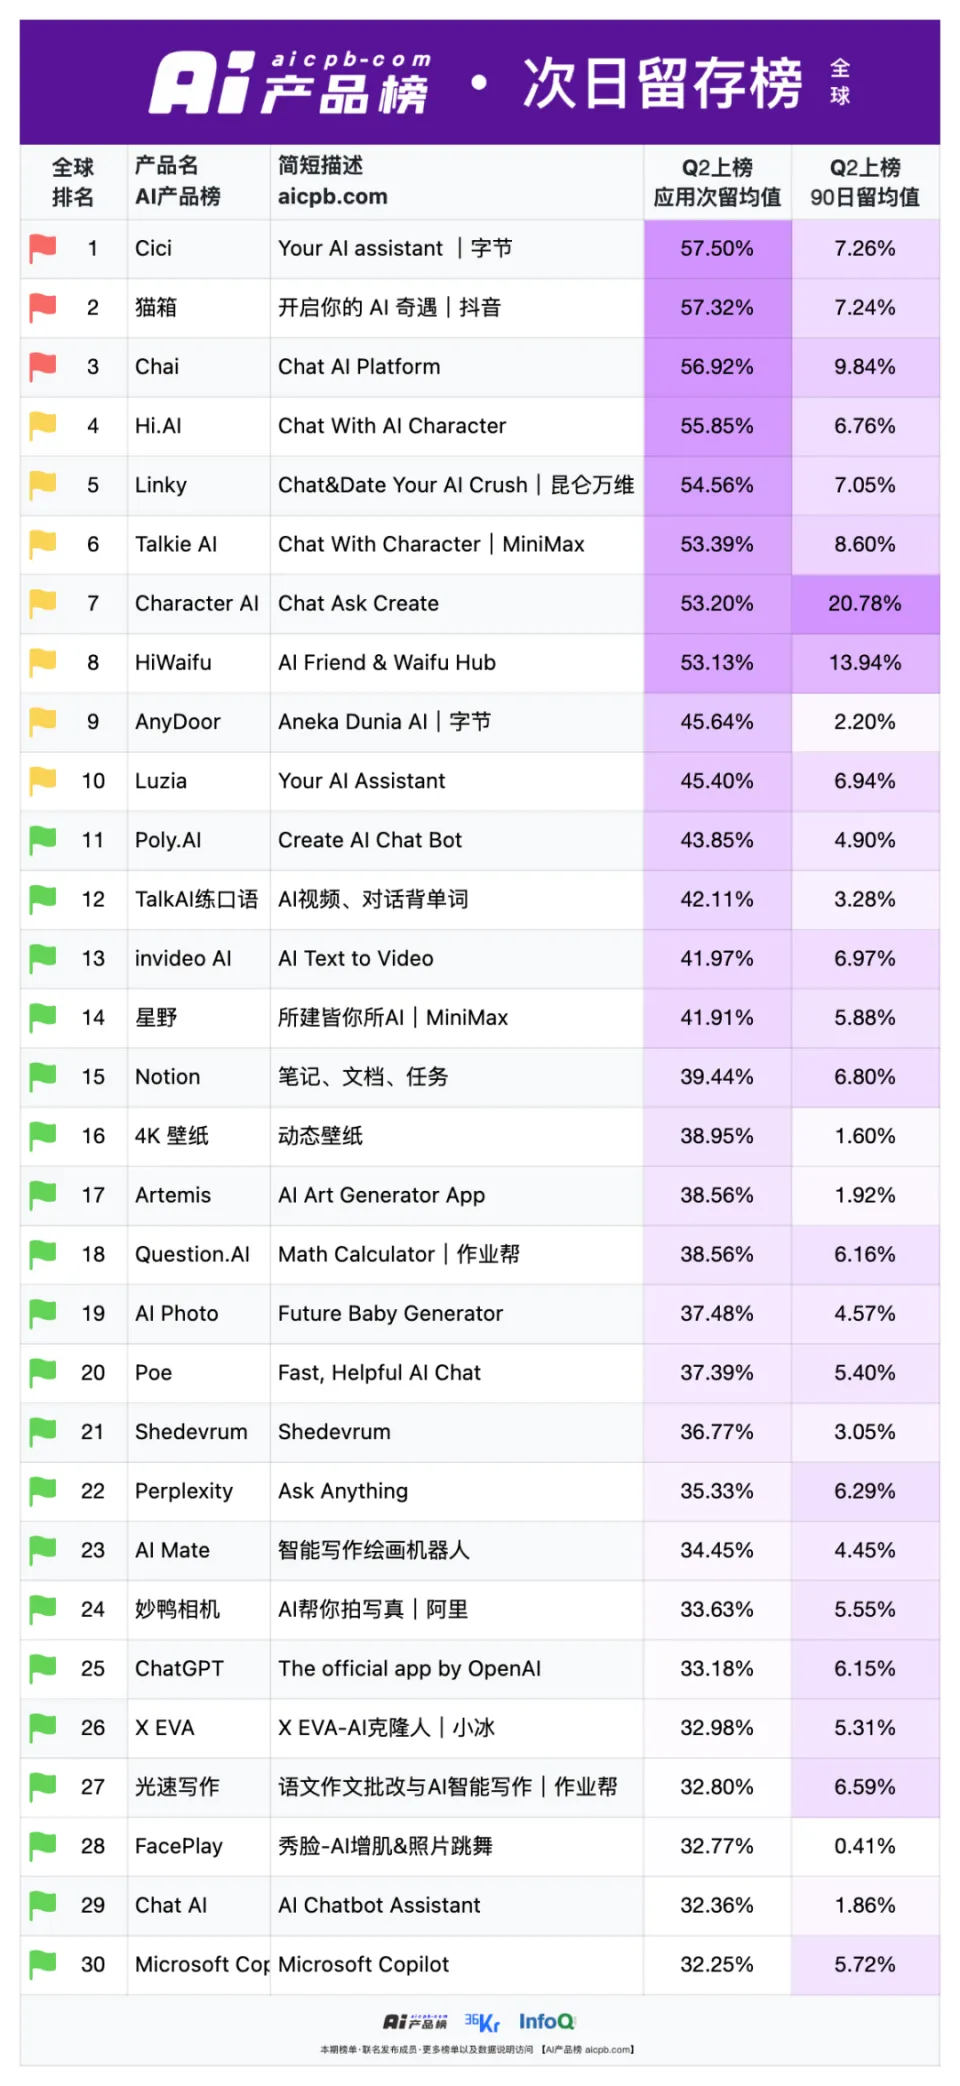The width and height of the screenshot is (960, 2086).
Task: Click the green flag beside ChatGPT
Action: coord(43,1668)
